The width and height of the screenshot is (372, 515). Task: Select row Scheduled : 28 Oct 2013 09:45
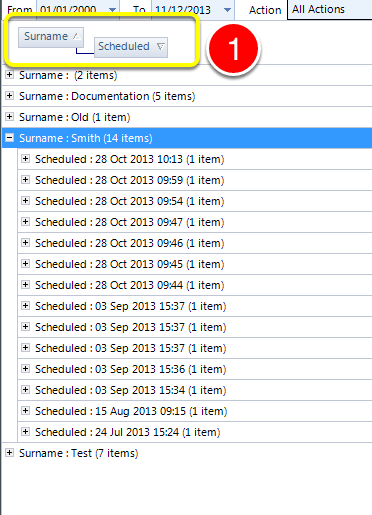(195, 264)
